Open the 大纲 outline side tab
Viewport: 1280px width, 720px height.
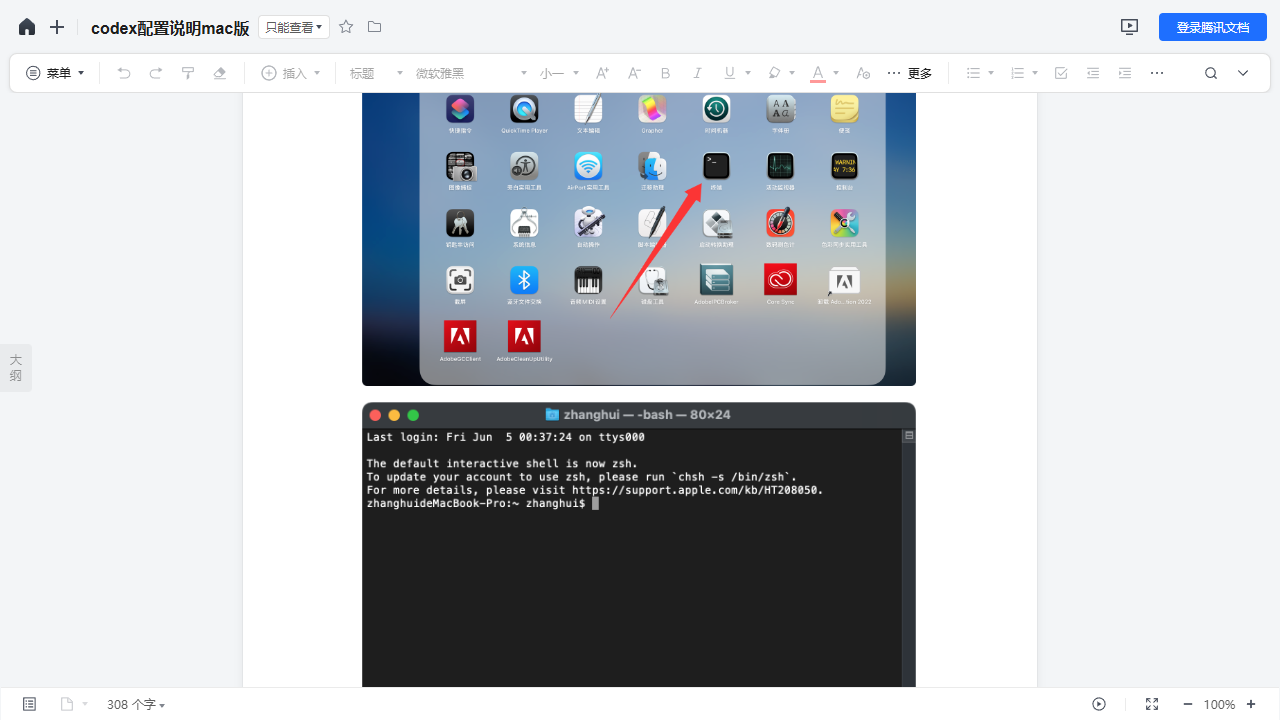click(16, 368)
